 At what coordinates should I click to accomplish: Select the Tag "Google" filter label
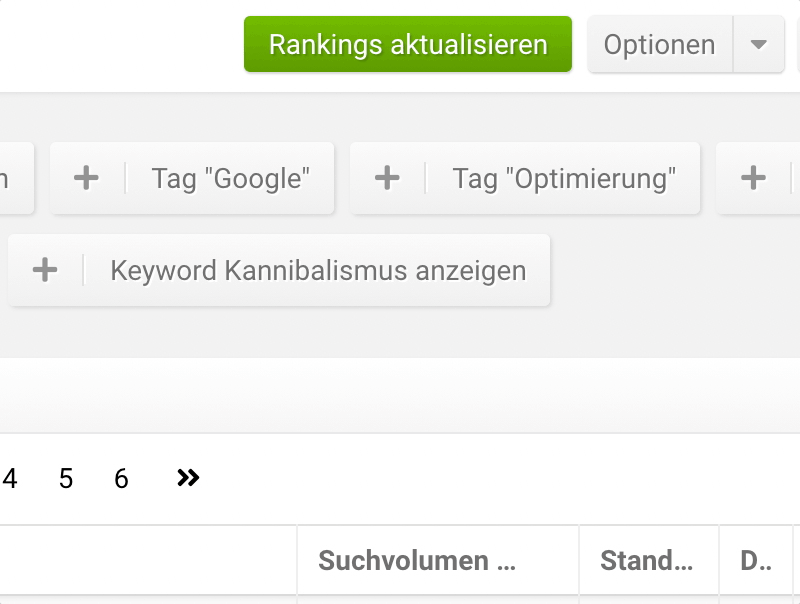[x=231, y=179]
